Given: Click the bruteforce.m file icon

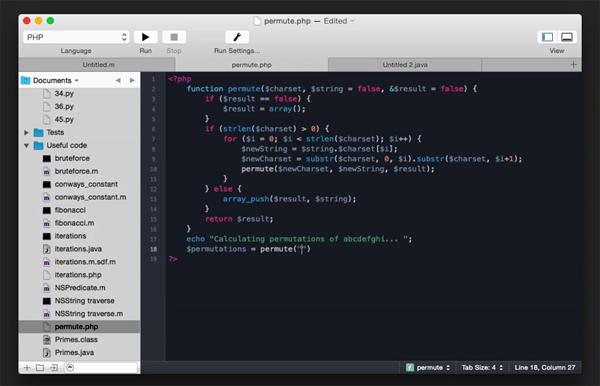Looking at the screenshot, I should pyautogui.click(x=46, y=171).
